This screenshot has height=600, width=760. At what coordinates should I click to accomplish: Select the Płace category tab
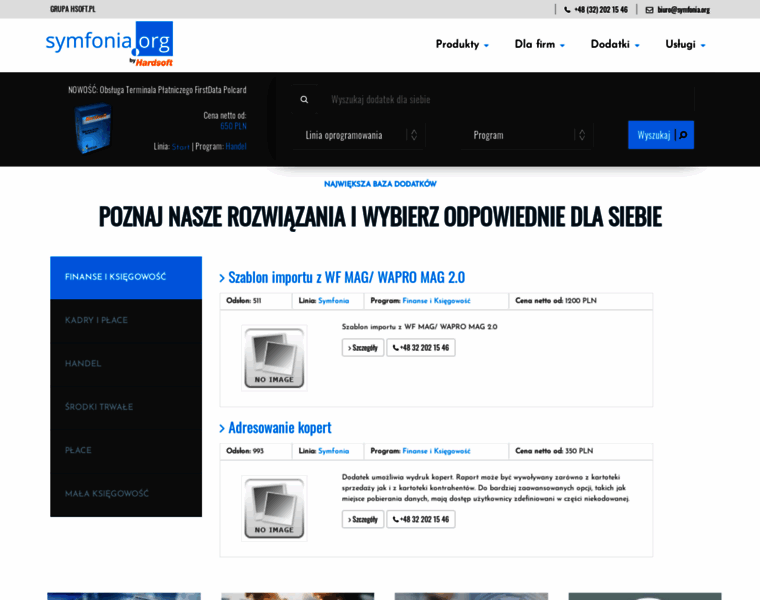click(x=126, y=450)
